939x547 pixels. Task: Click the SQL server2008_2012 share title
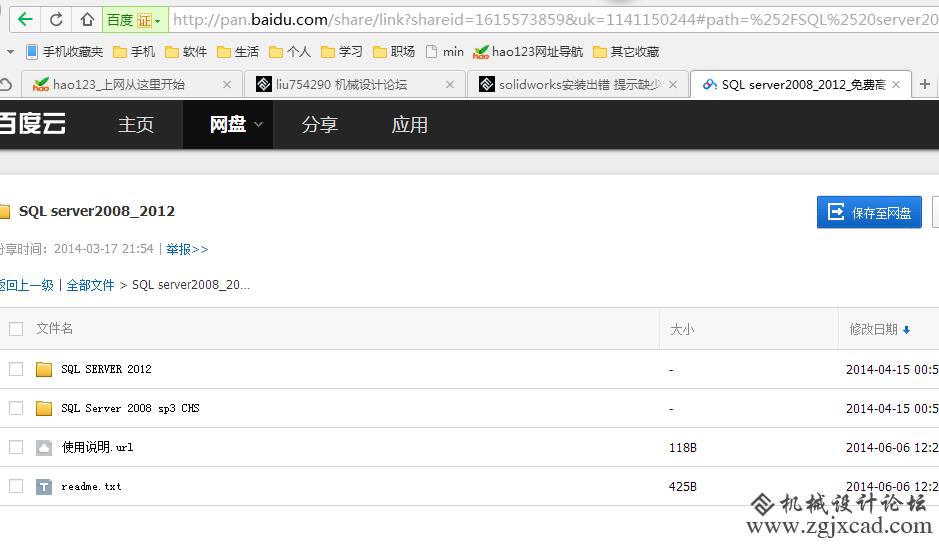tap(97, 211)
